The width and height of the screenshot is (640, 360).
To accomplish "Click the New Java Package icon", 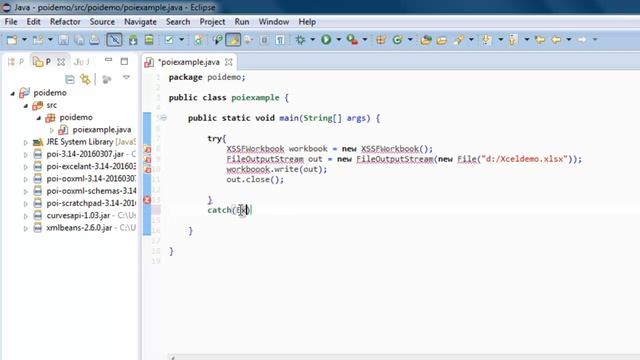I will point(381,40).
